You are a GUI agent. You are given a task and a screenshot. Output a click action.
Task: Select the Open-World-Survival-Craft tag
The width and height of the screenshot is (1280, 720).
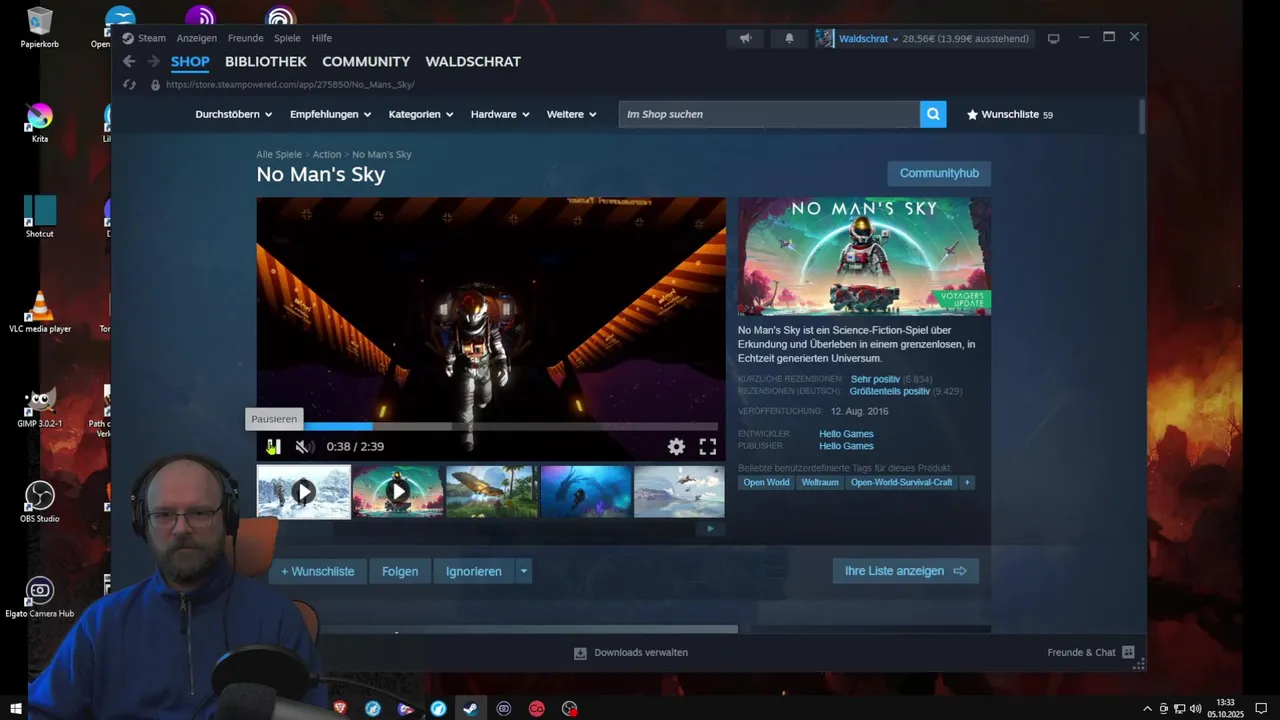(x=901, y=482)
